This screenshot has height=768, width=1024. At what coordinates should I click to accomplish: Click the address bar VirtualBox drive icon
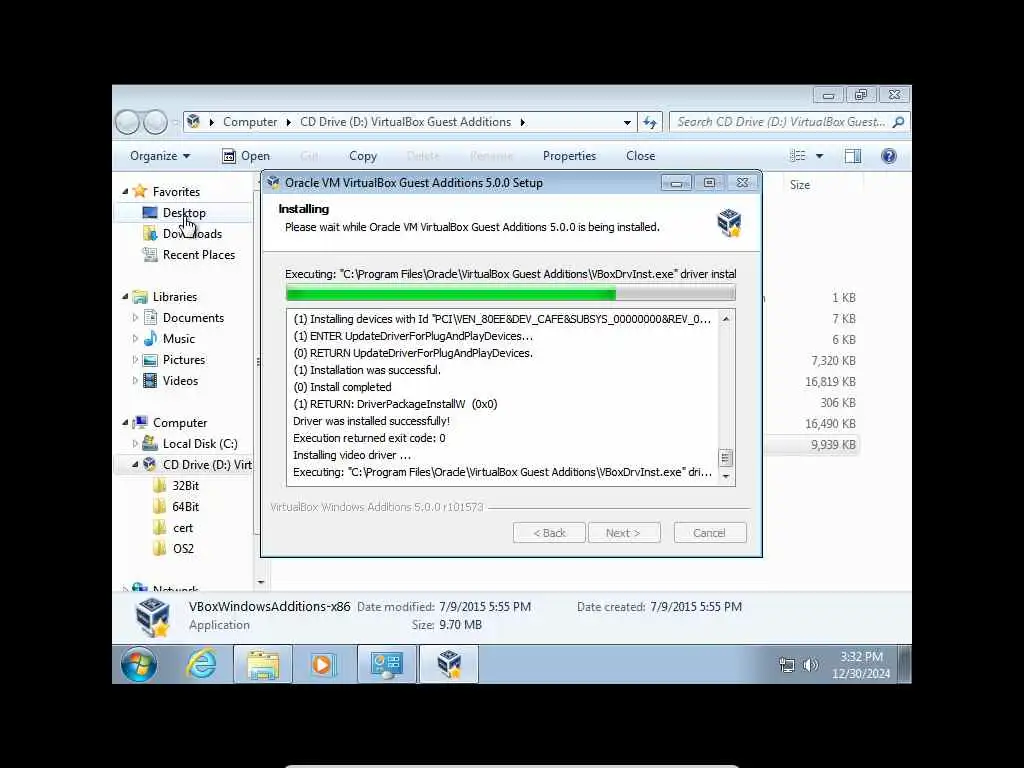pos(193,121)
